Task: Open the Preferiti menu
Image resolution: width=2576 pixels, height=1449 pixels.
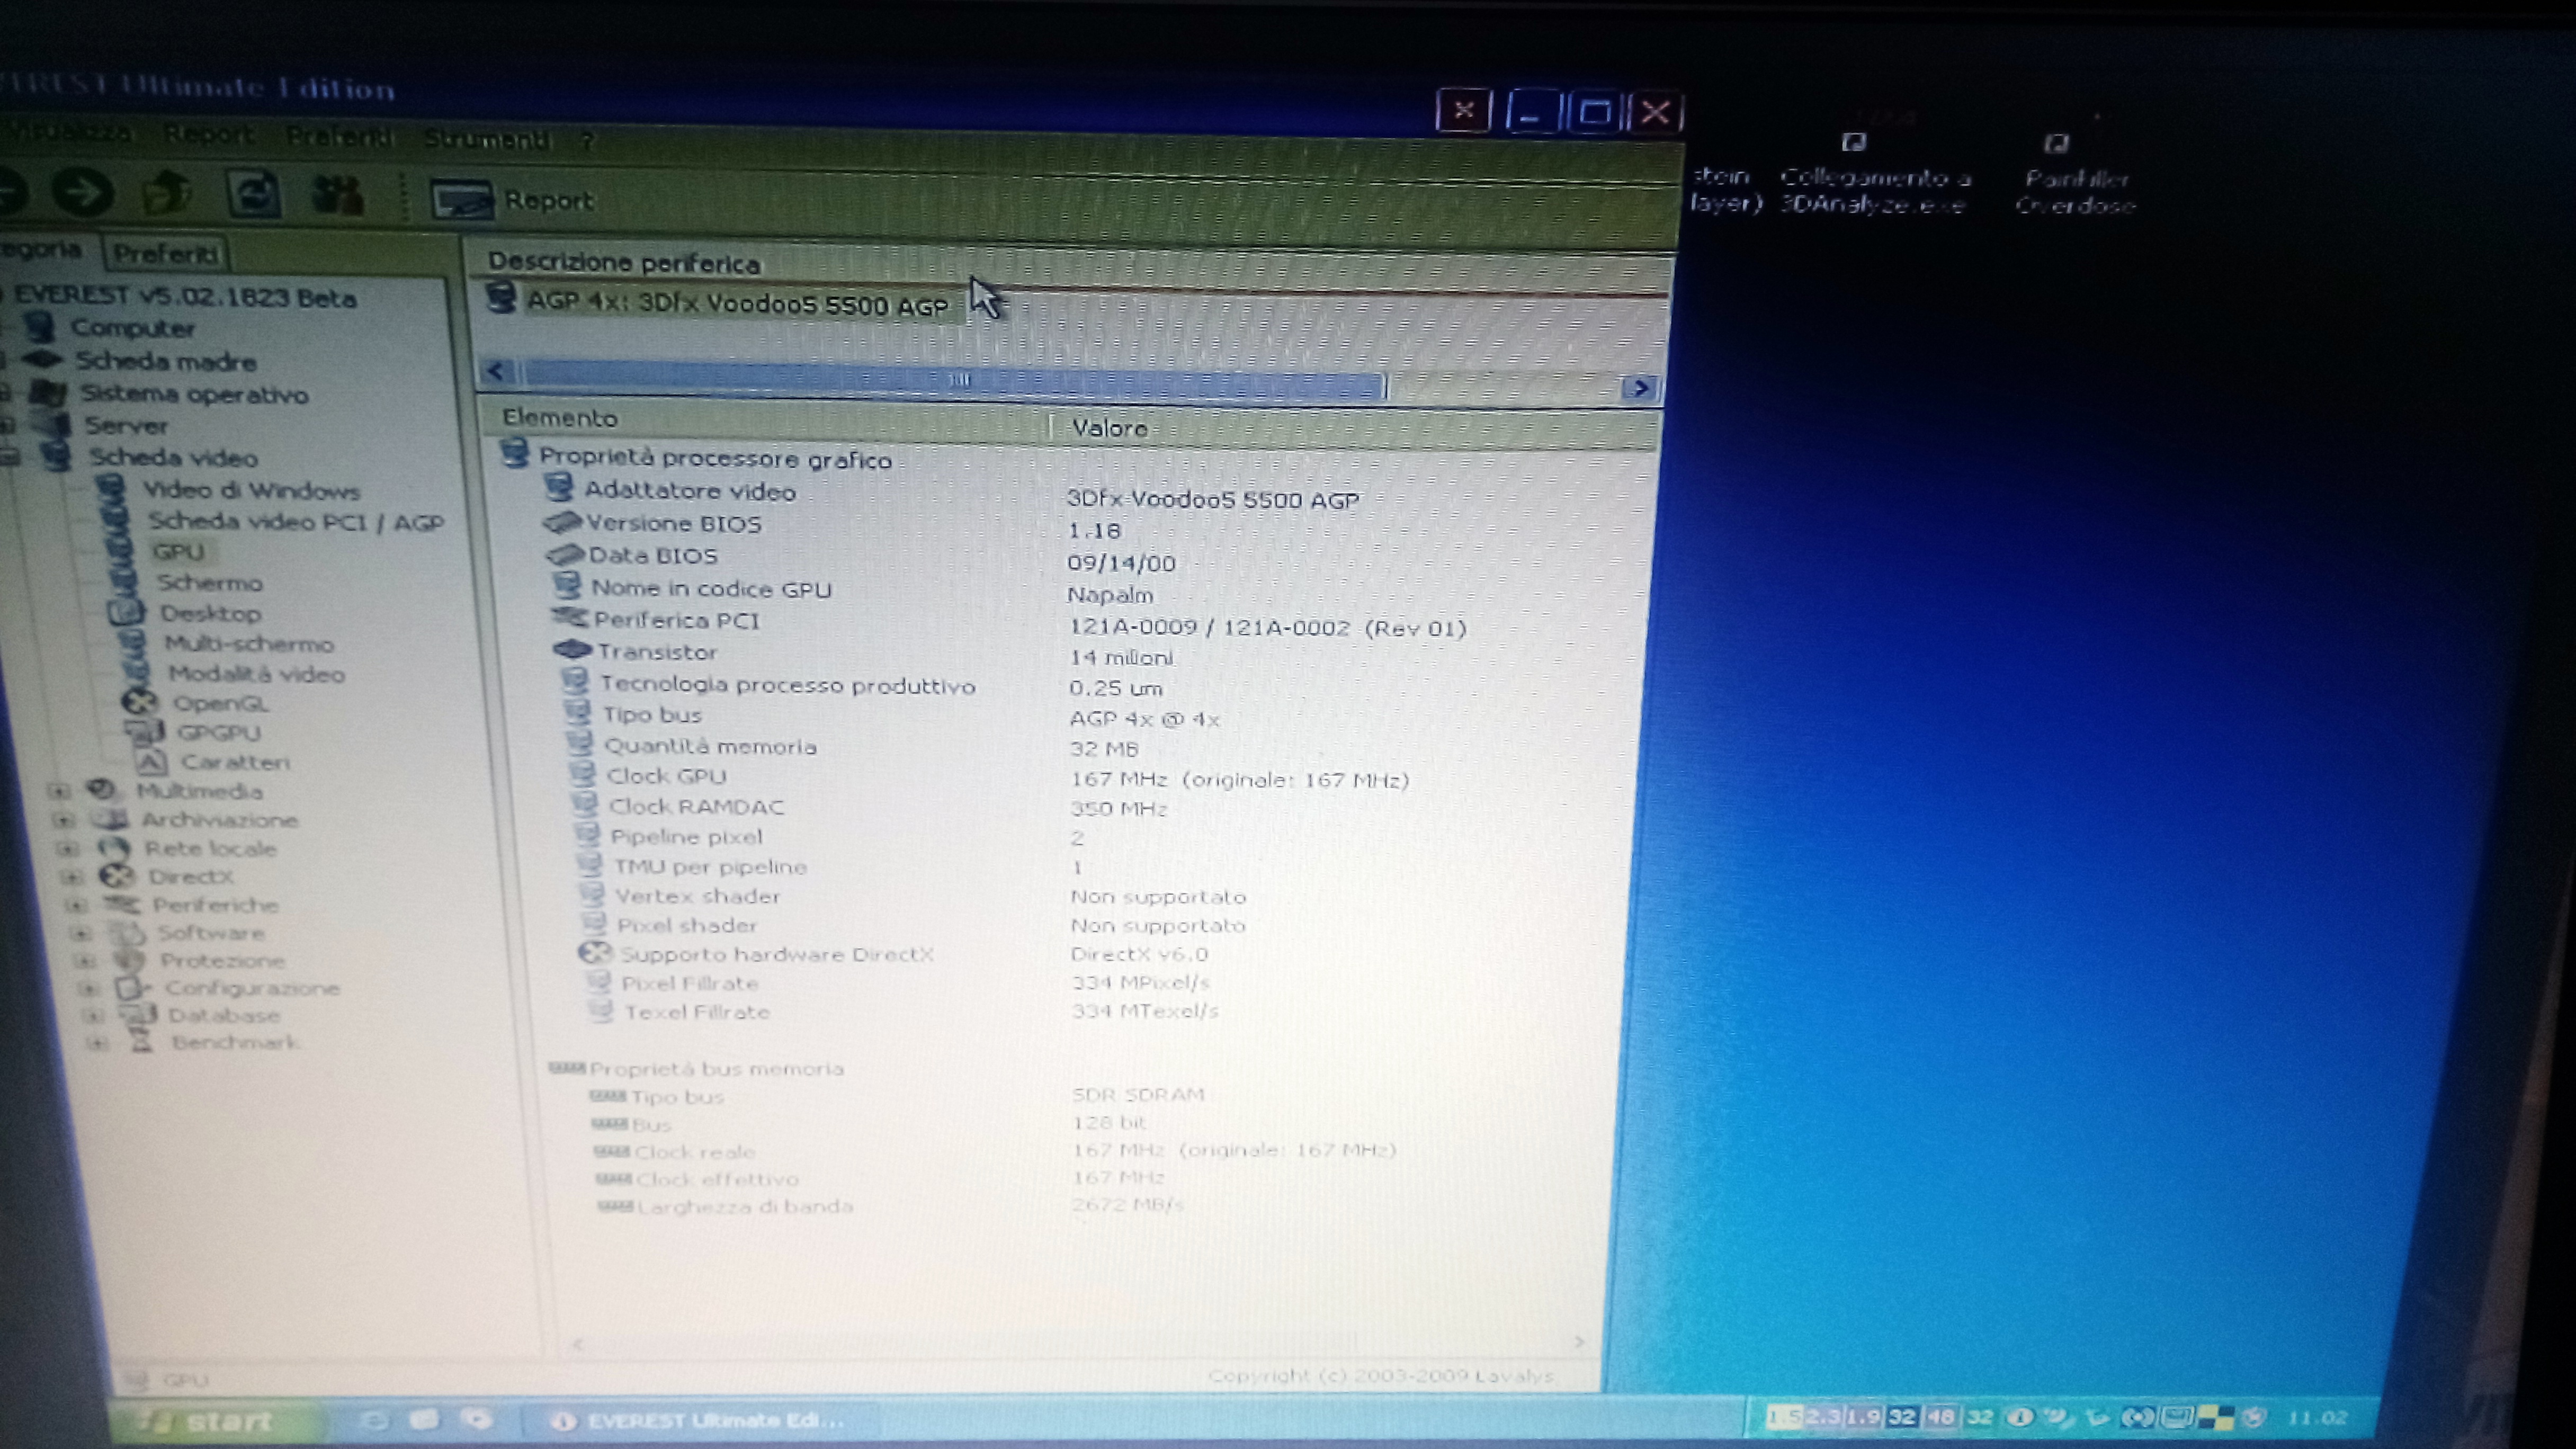Action: [340, 136]
